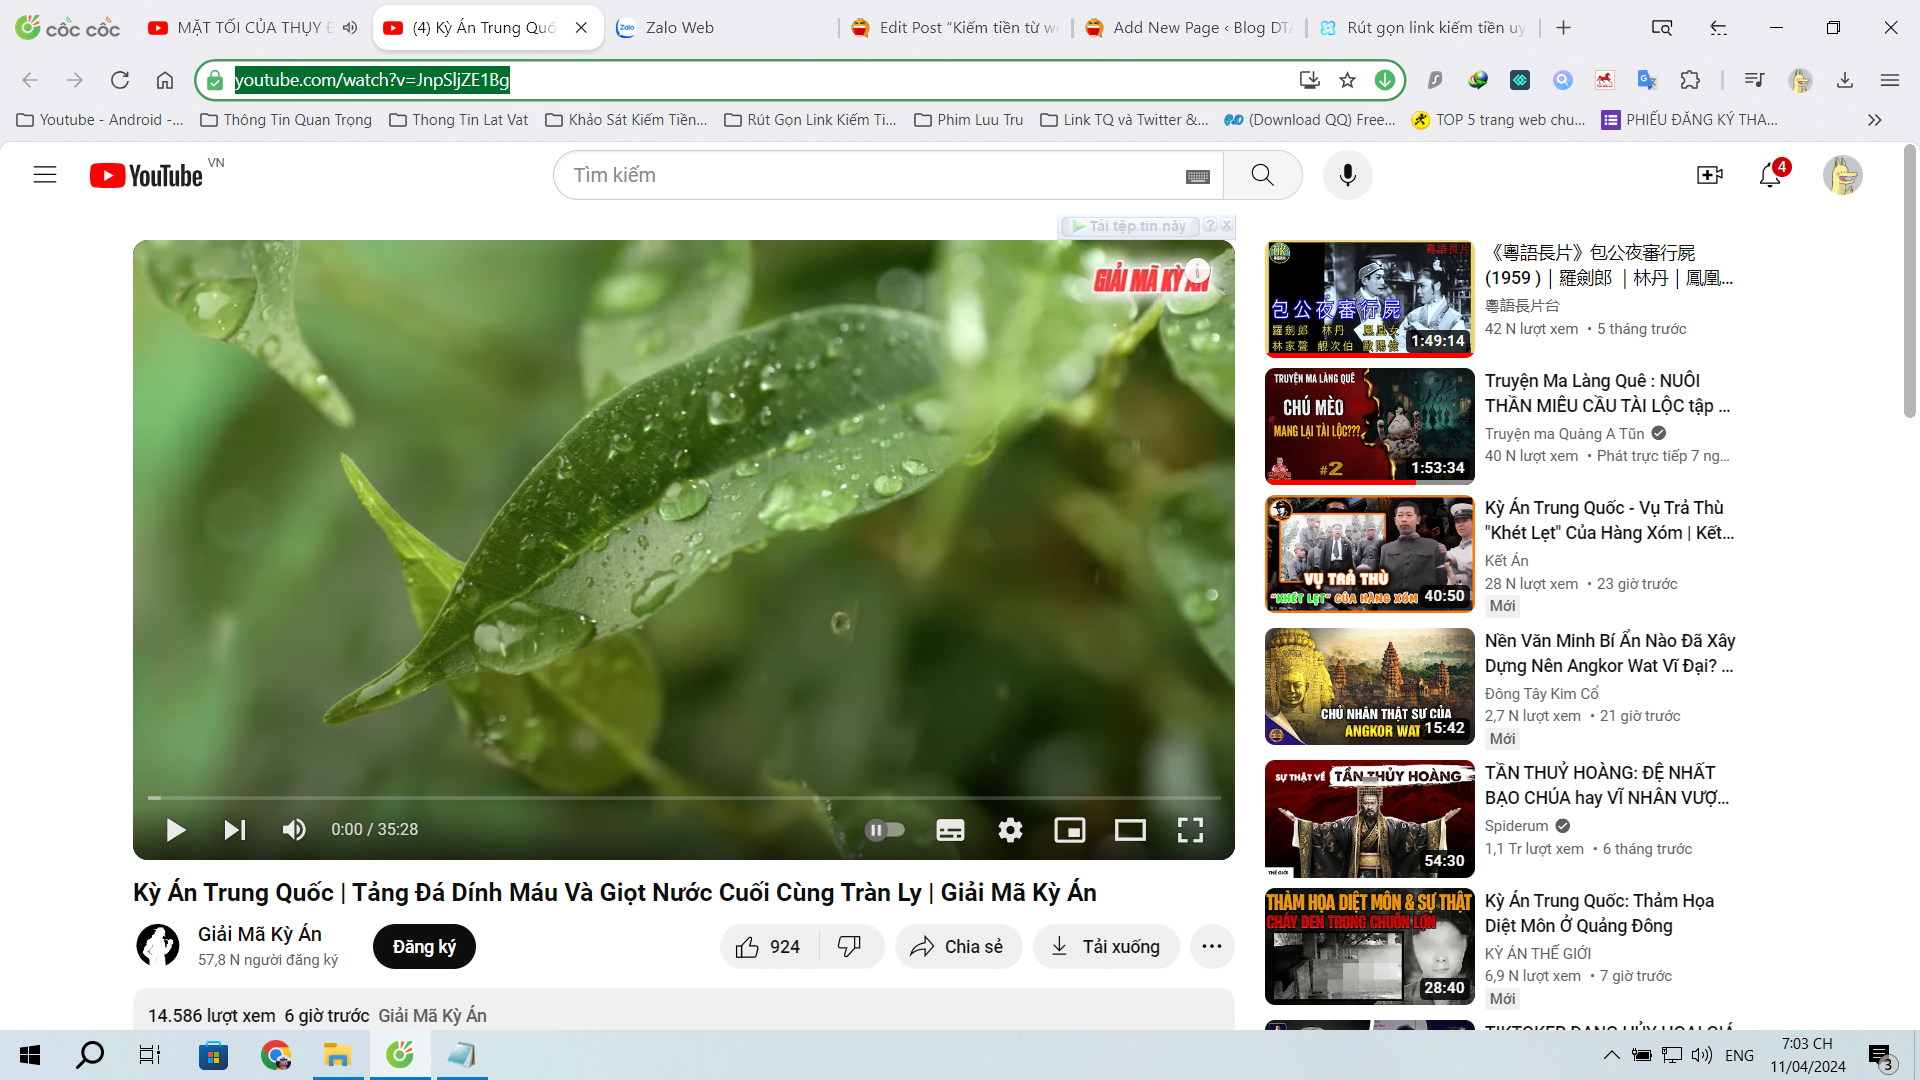Viewport: 1920px width, 1080px height.
Task: Click Tải tệp tin này download bar
Action: (x=1130, y=226)
